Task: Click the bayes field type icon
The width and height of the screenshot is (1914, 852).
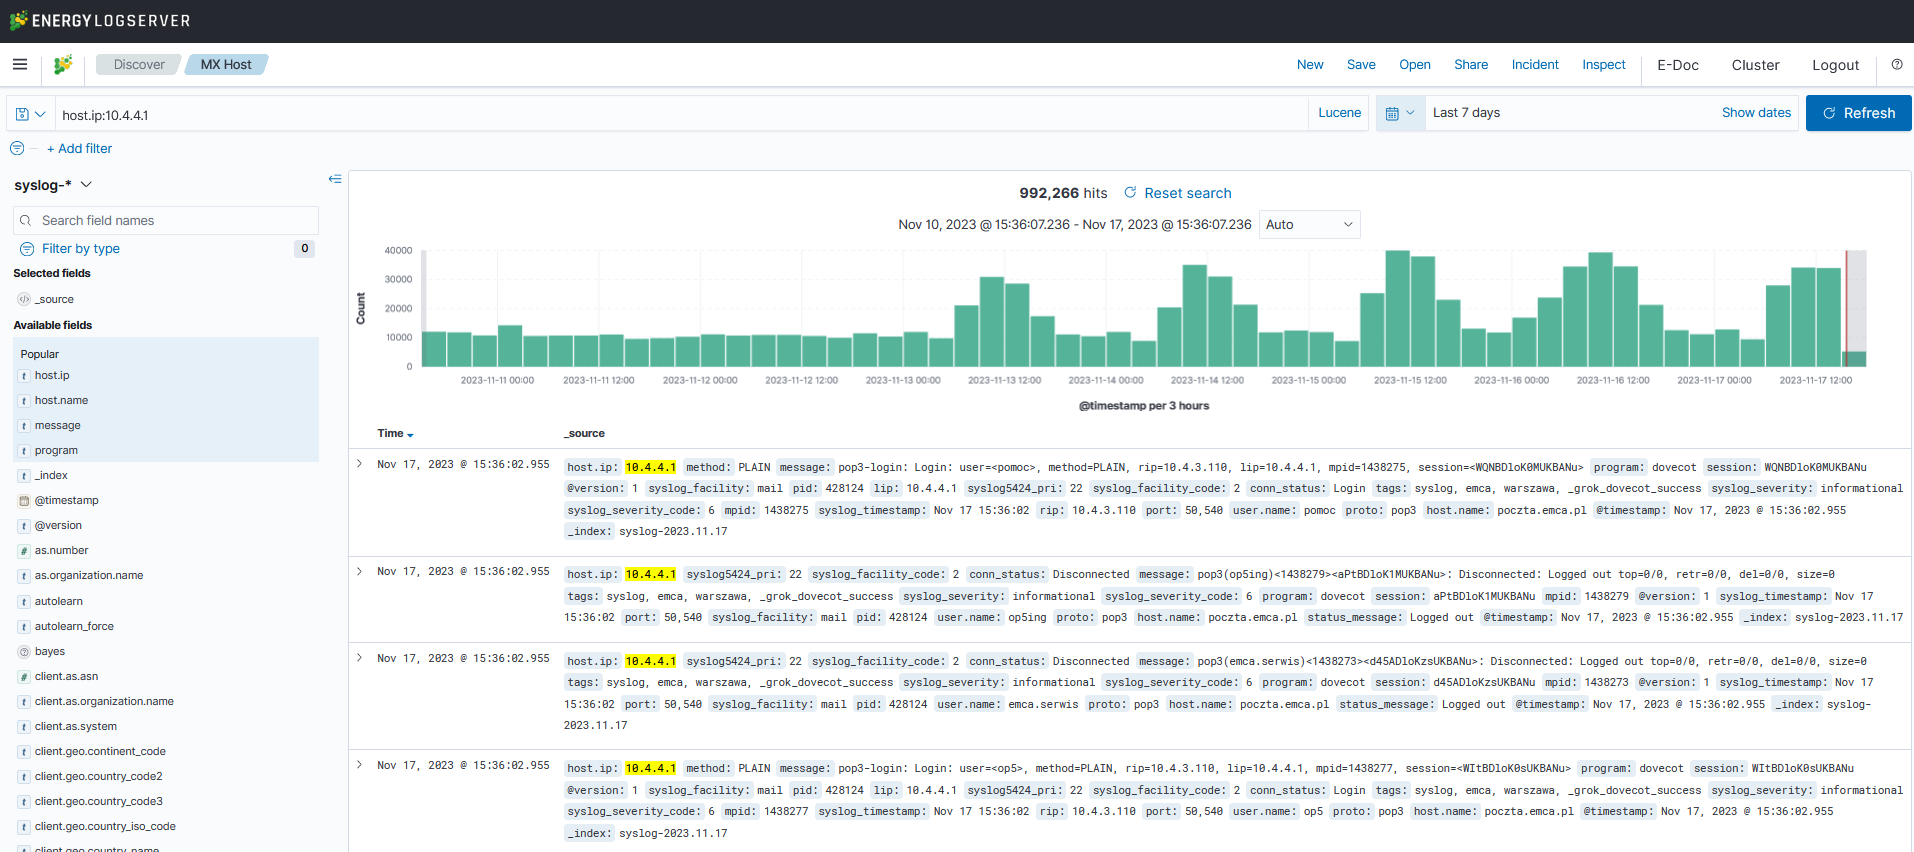Action: click(24, 652)
